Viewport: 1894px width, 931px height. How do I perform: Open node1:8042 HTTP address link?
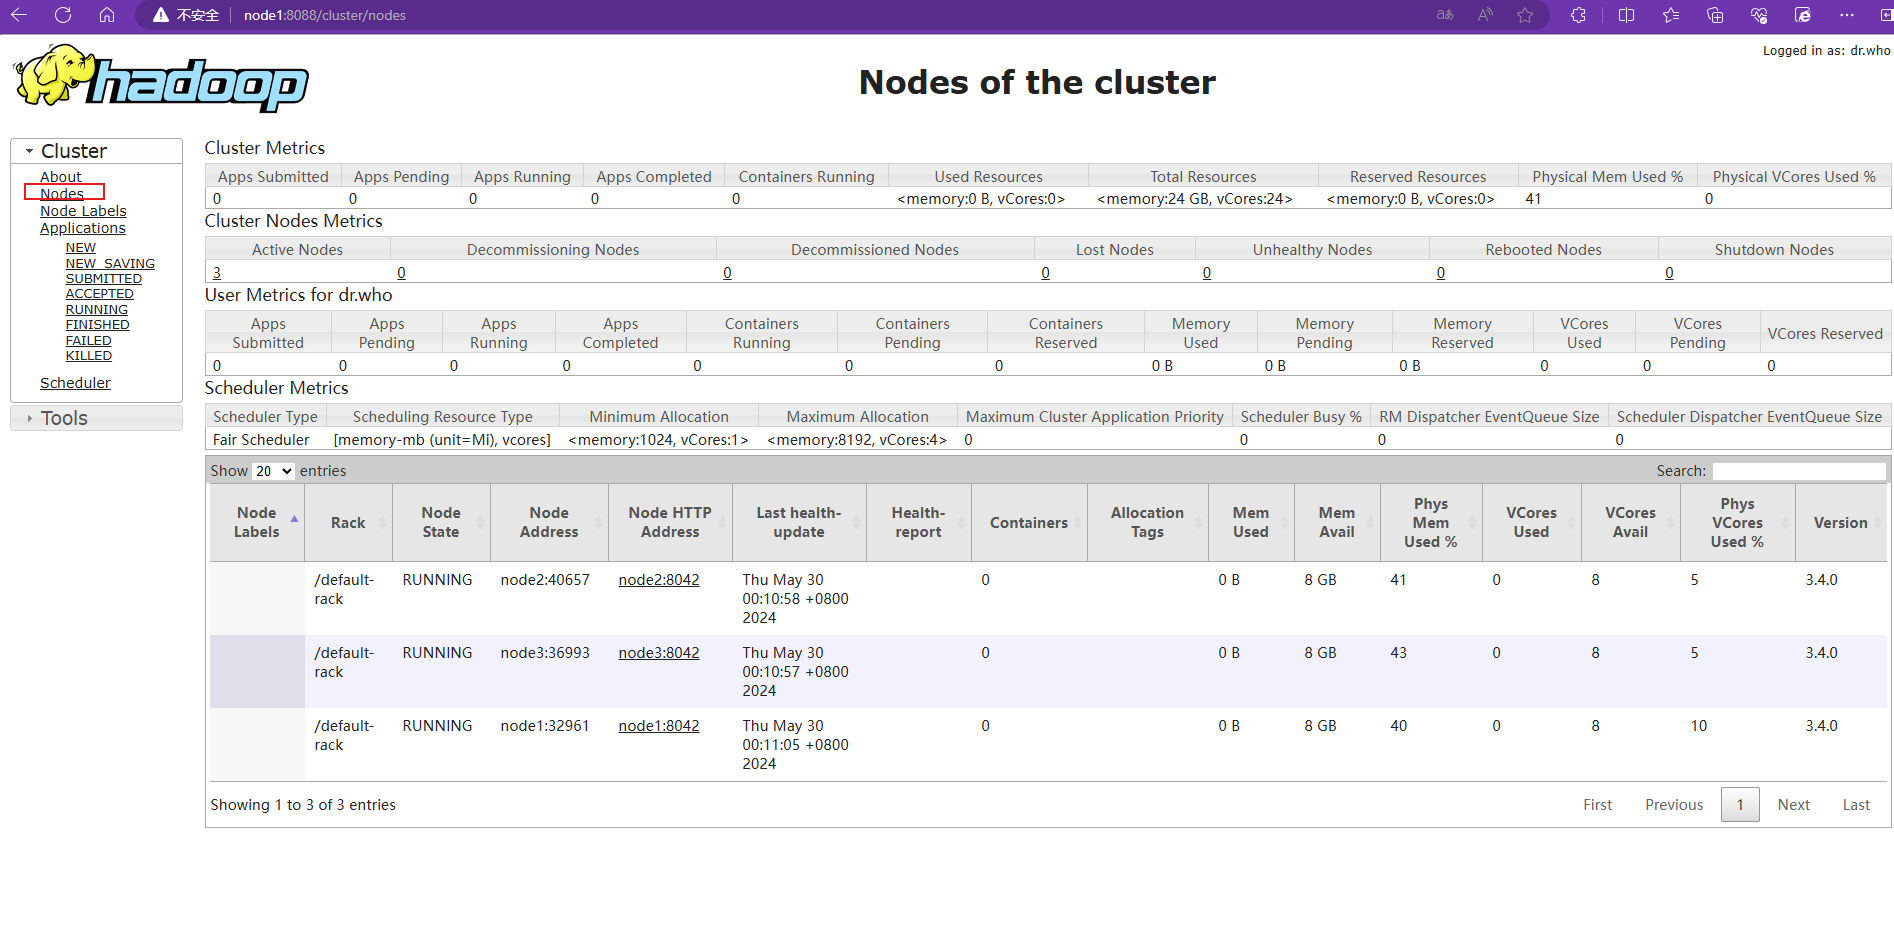pyautogui.click(x=659, y=726)
